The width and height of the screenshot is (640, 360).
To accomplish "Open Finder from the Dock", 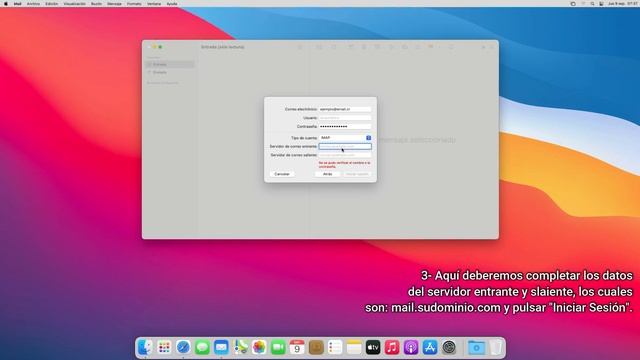I will (x=144, y=347).
